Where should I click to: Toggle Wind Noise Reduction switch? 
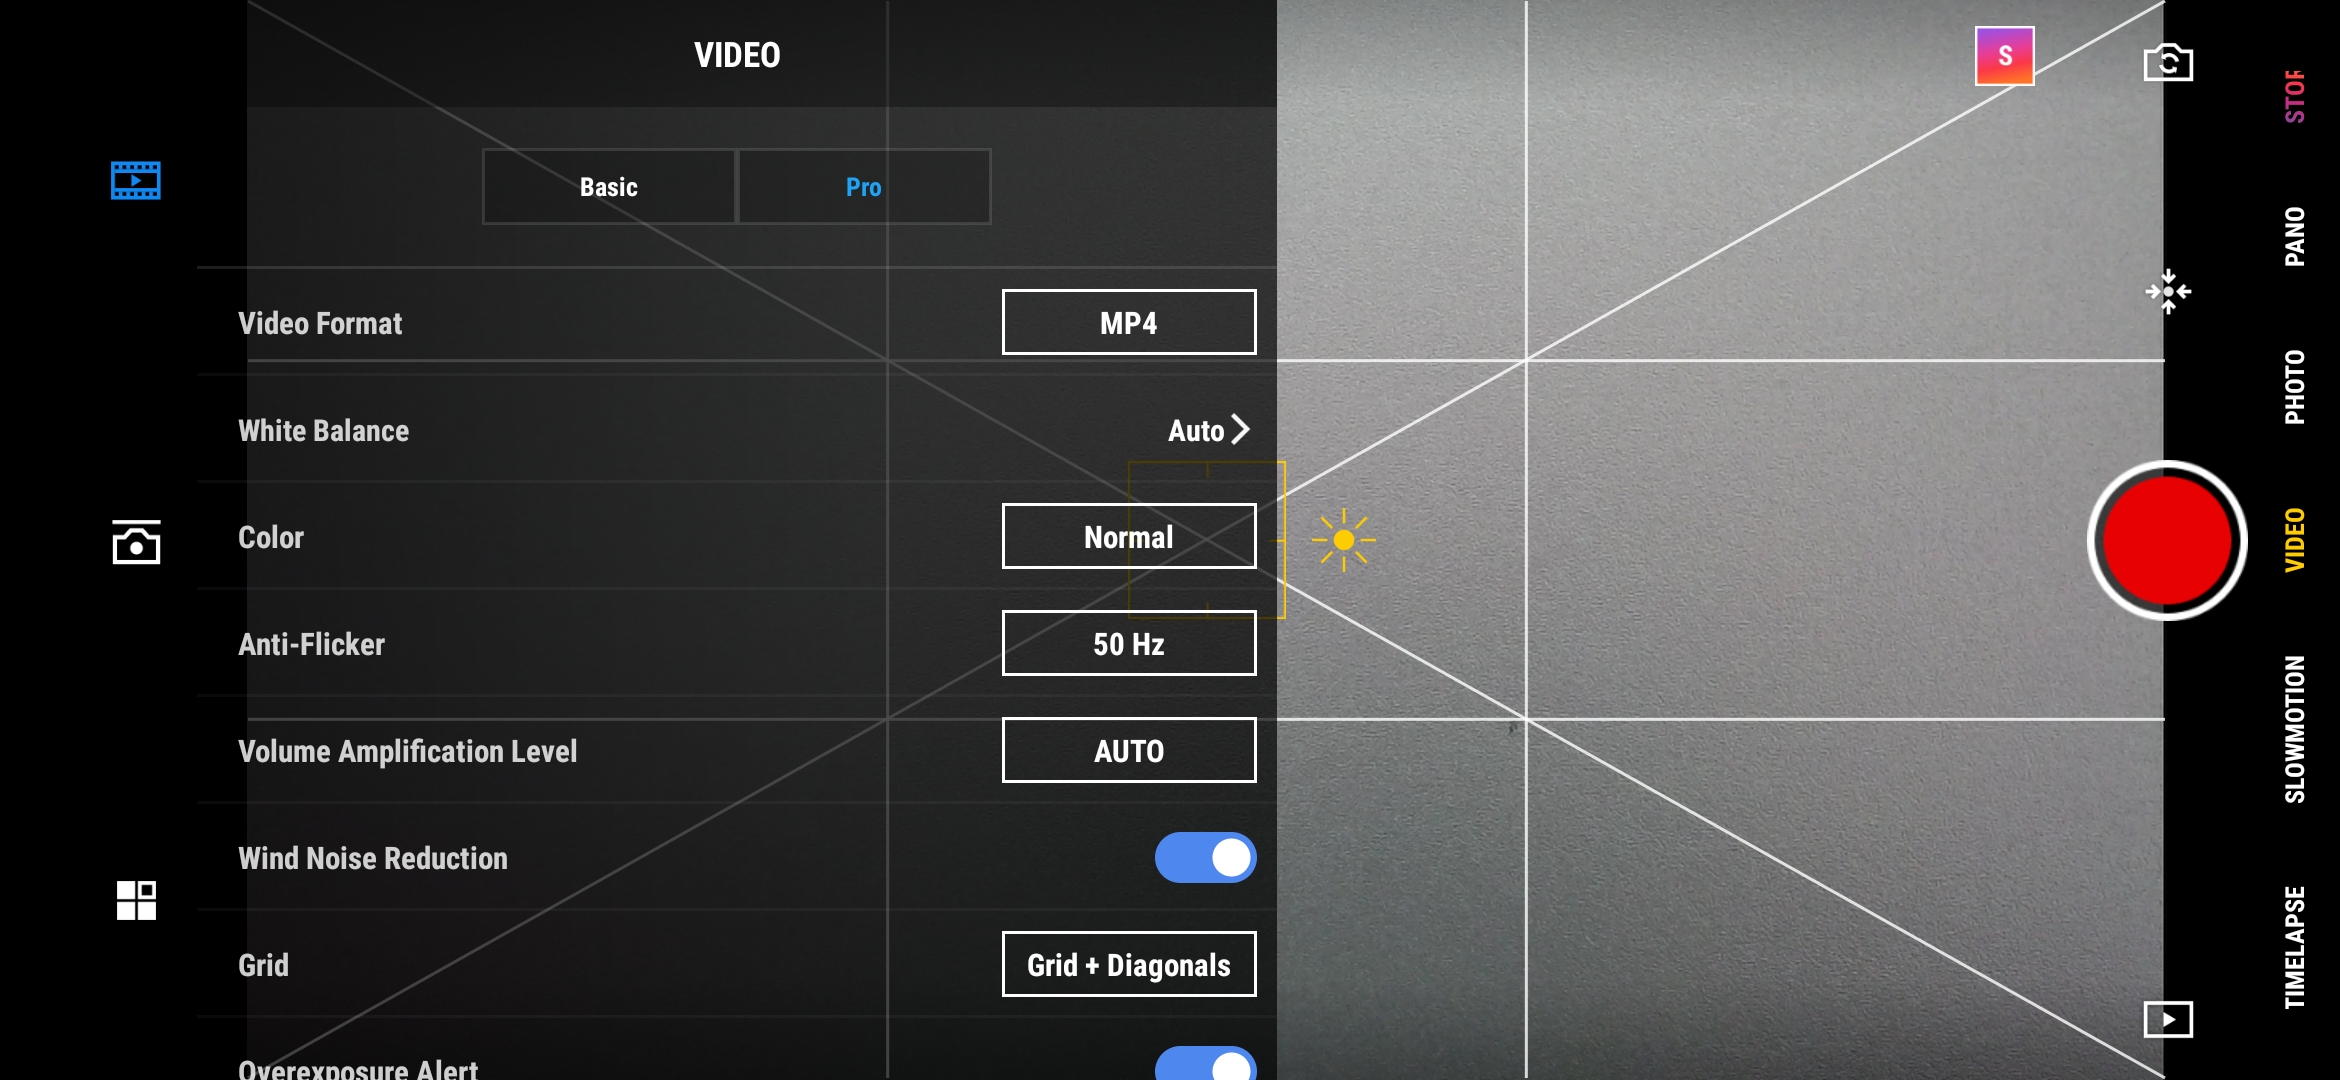[1207, 858]
